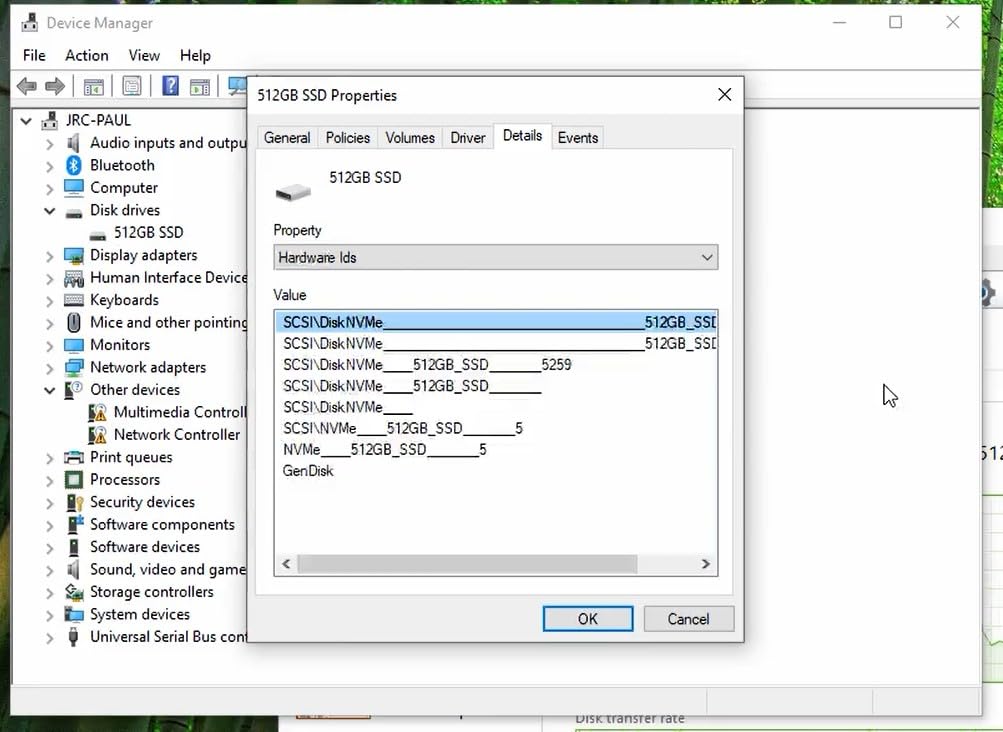Click the Action pane toolbar icon
This screenshot has width=1003, height=732.
pyautogui.click(x=200, y=86)
